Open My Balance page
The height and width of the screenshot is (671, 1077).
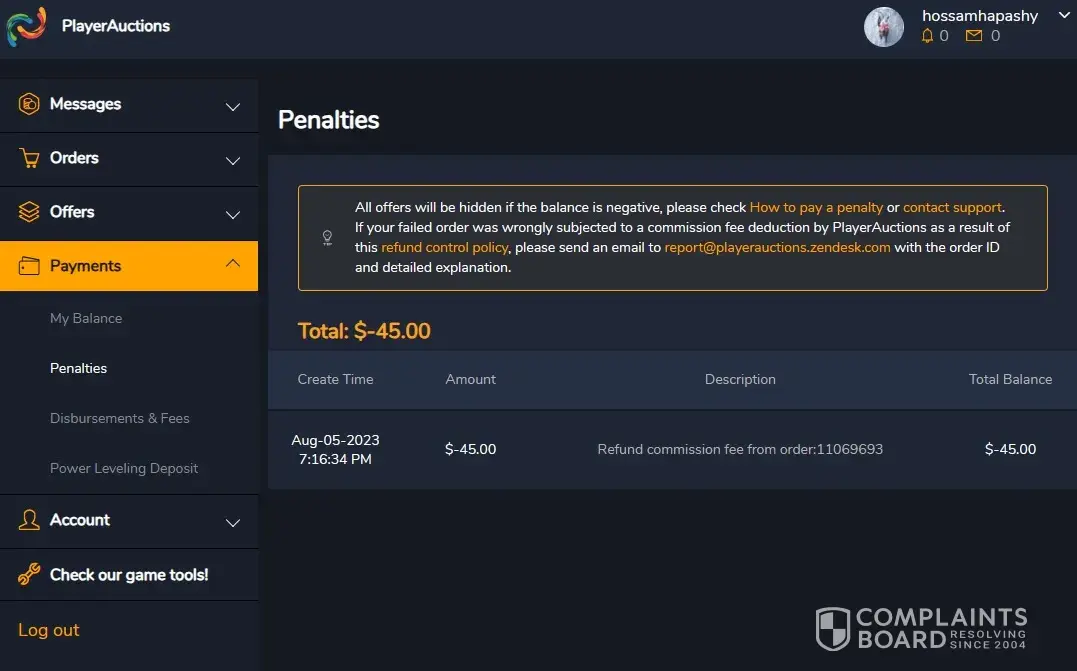coord(86,318)
